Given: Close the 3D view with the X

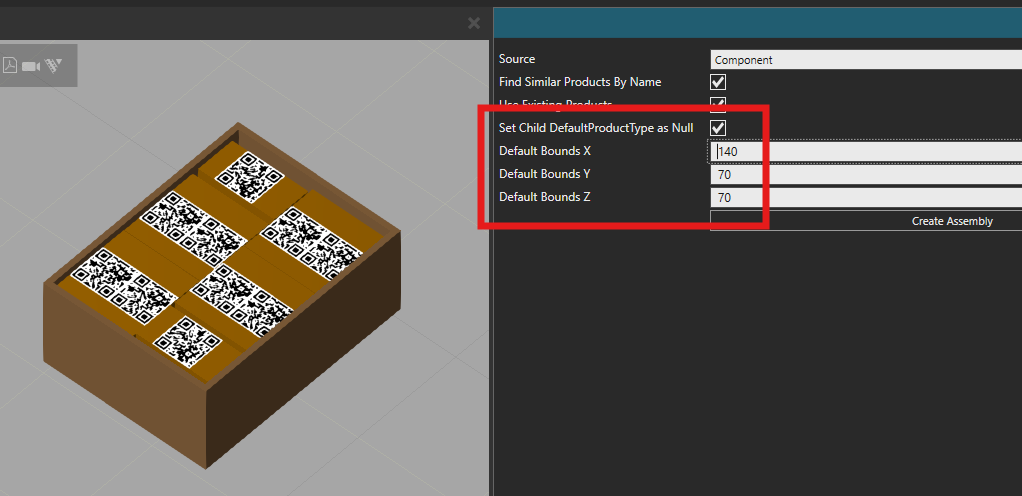Looking at the screenshot, I should [x=474, y=23].
